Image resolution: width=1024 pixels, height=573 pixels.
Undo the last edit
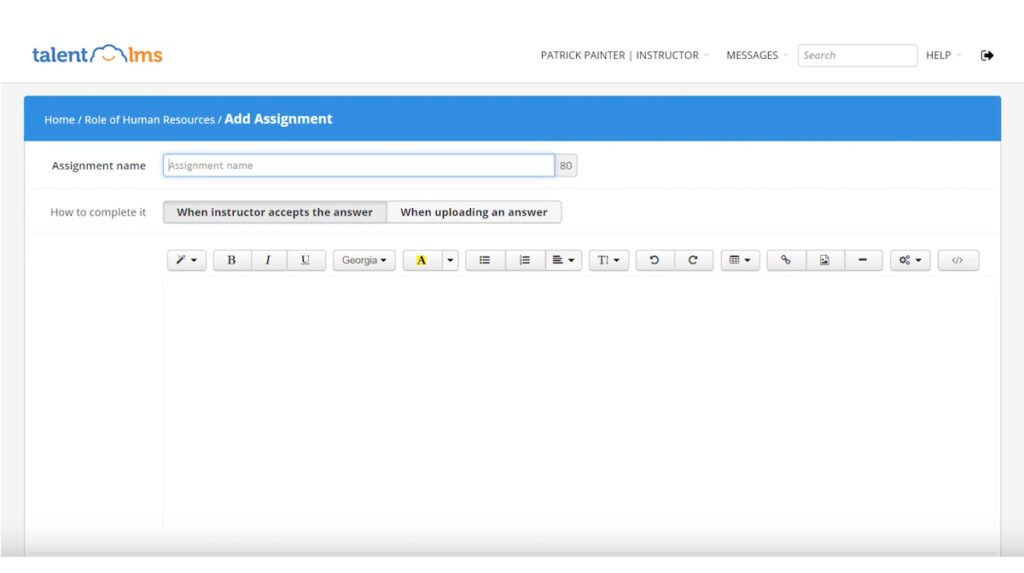(654, 260)
